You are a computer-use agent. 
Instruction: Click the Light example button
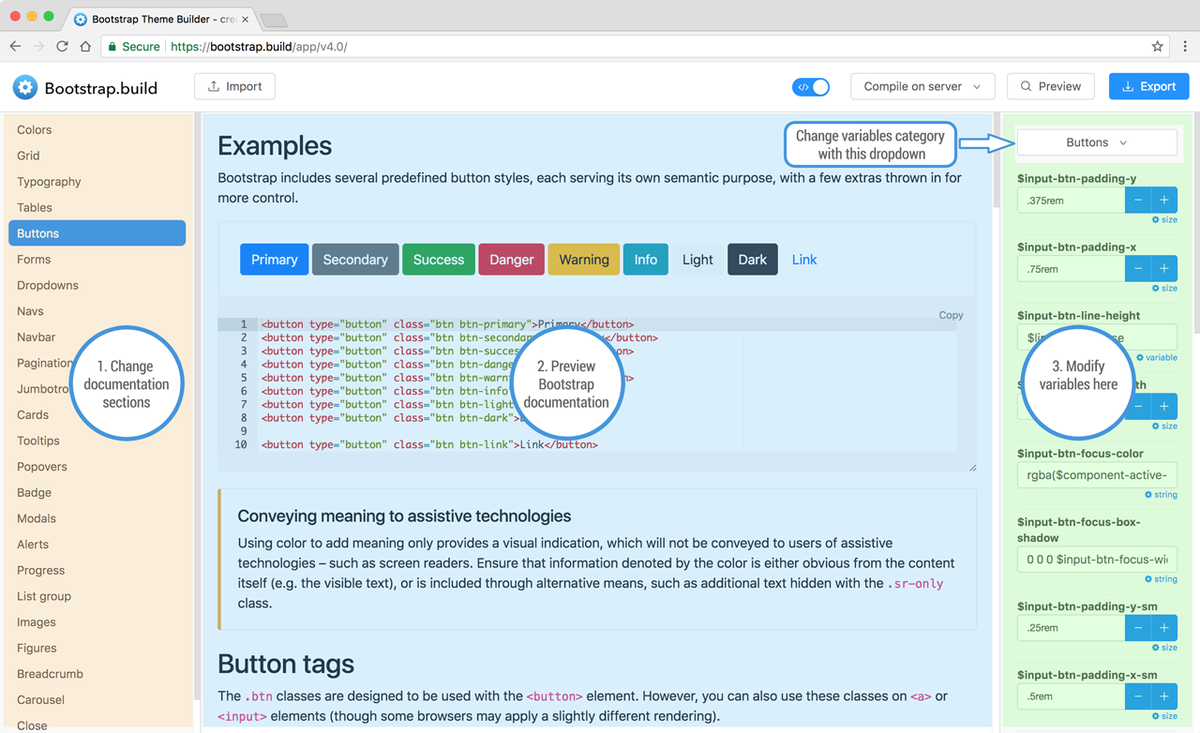(698, 259)
